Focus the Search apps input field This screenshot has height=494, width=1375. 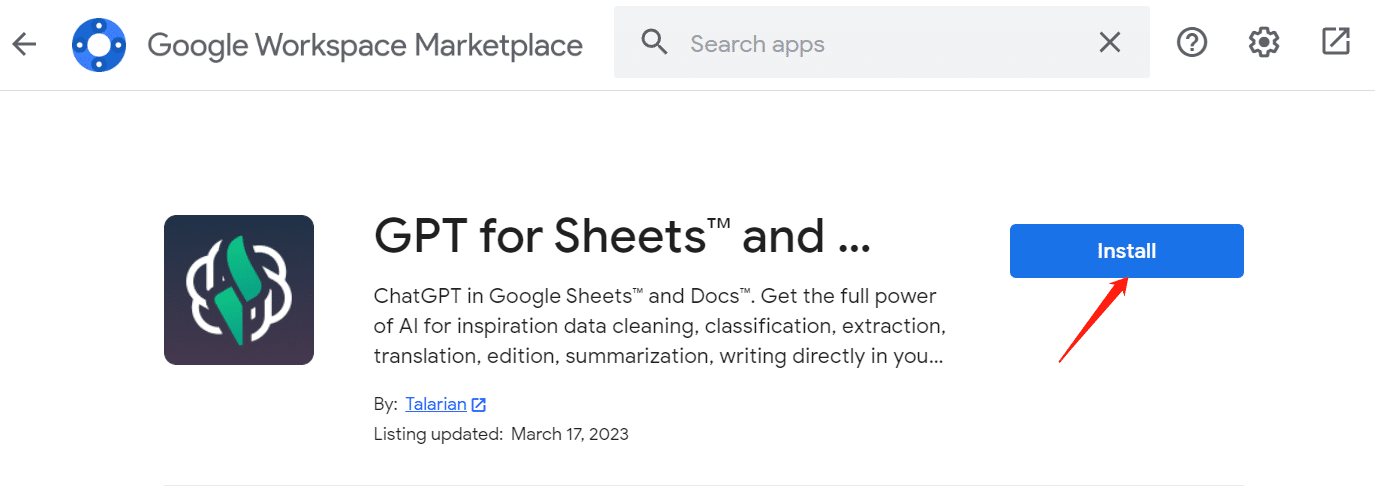(880, 44)
